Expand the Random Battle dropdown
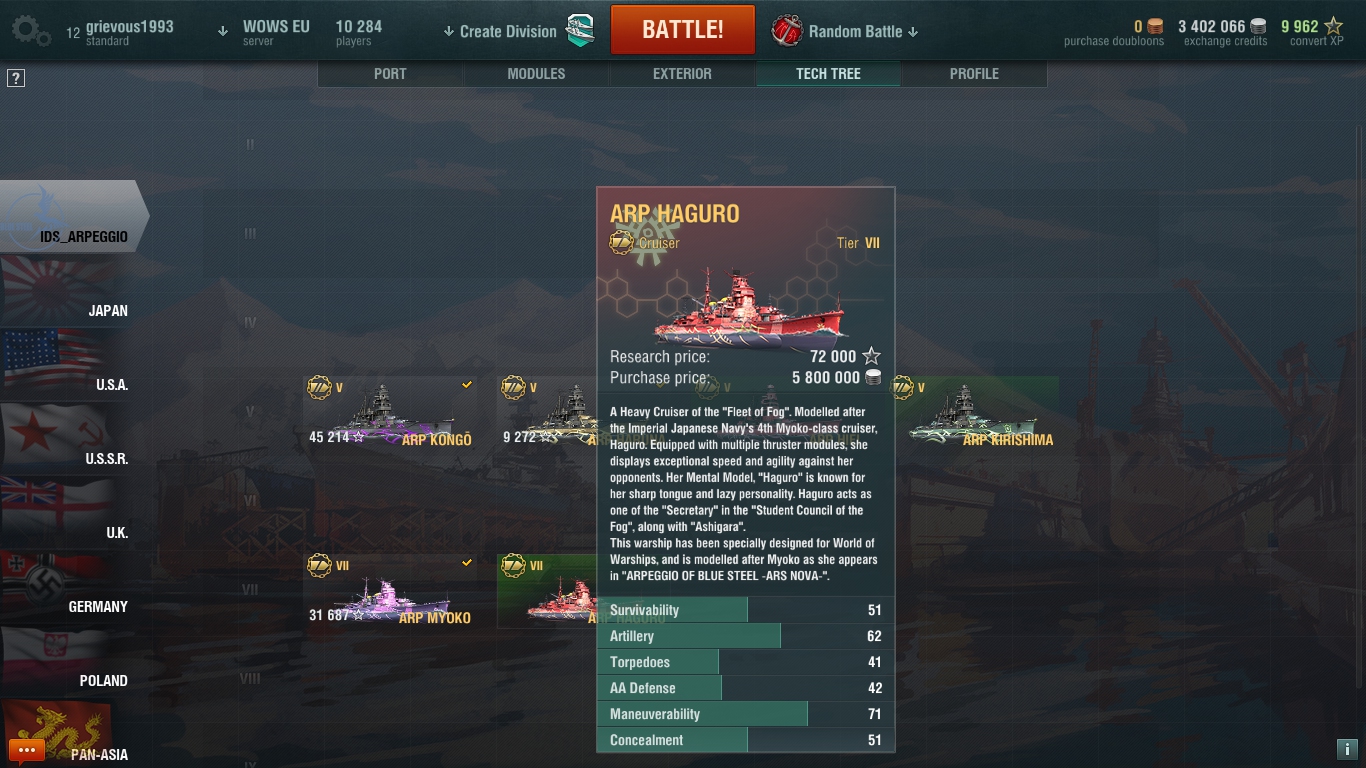Viewport: 1366px width, 768px height. click(x=863, y=31)
